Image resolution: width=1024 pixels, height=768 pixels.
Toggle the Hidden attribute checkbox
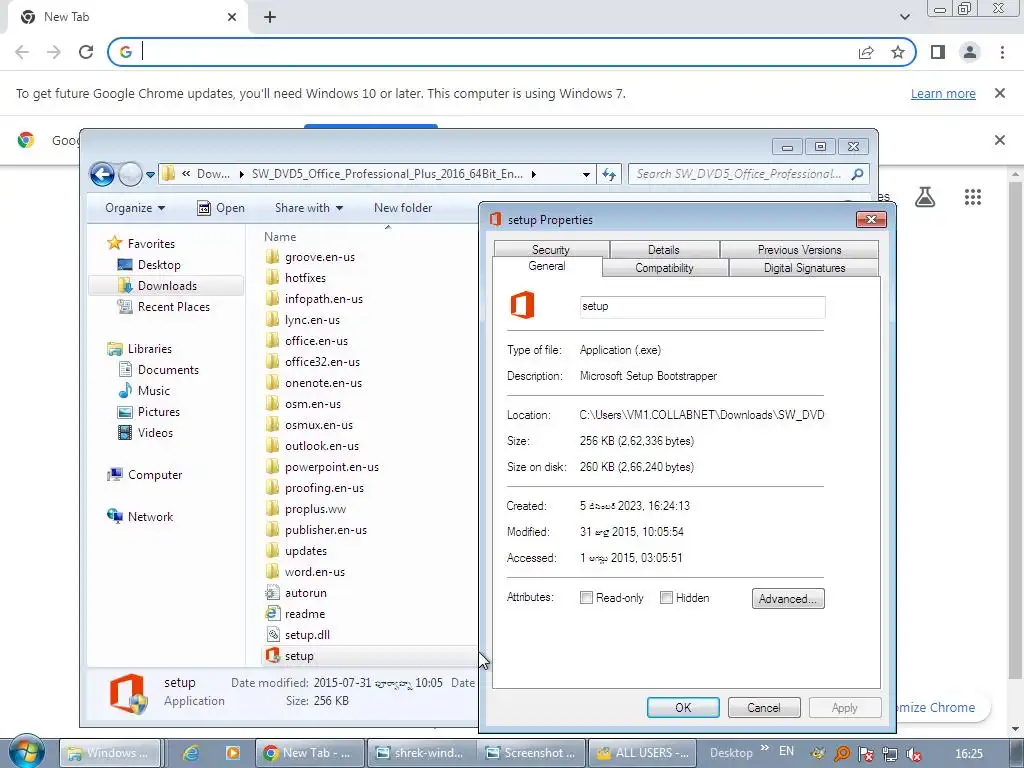(666, 598)
